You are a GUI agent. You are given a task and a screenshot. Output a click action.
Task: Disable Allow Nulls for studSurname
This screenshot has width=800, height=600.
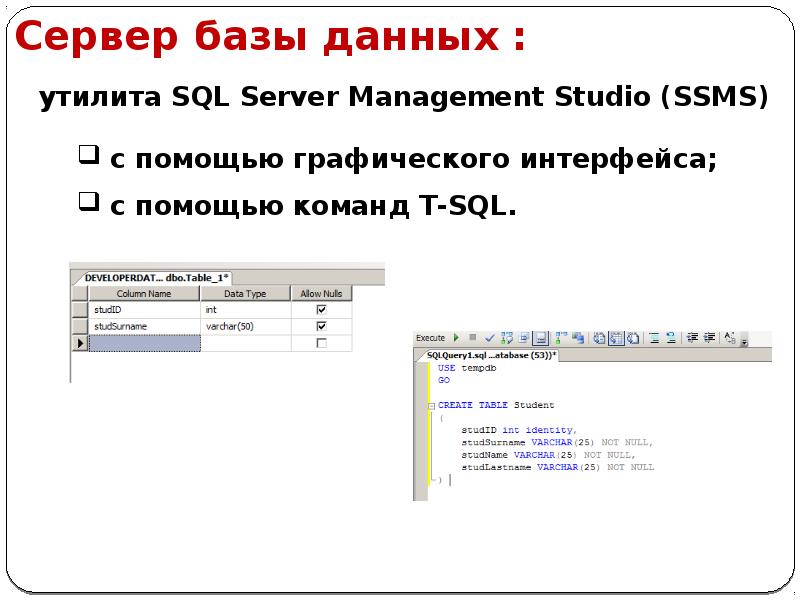322,326
